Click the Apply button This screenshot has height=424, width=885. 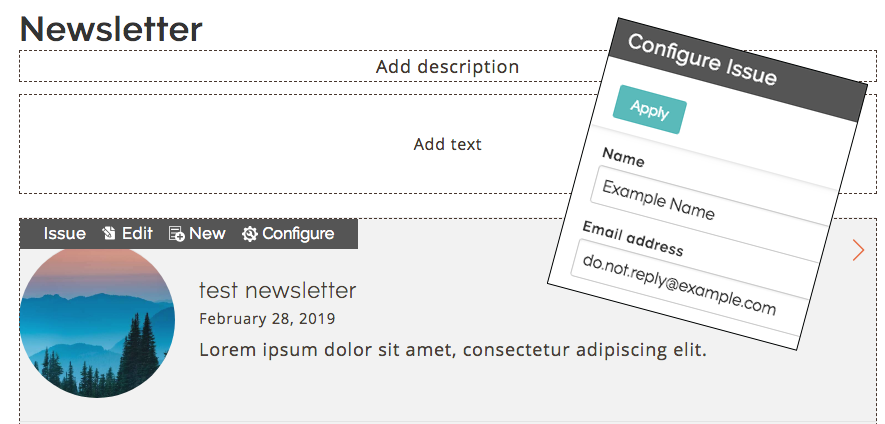(650, 110)
